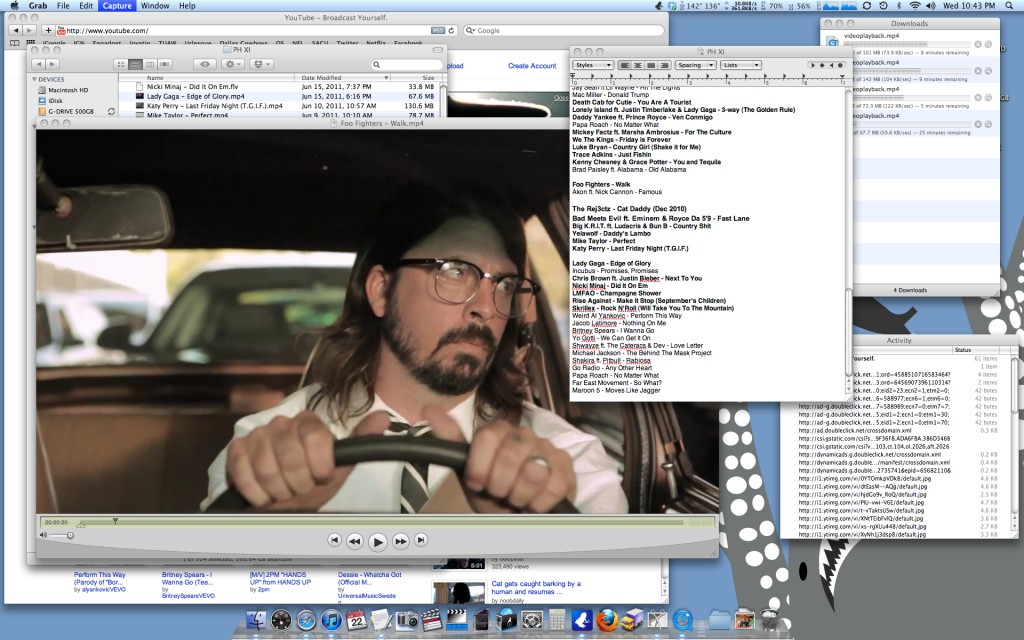The image size is (1024, 640).
Task: Open Britney Spears - I Wanna Go link
Action: [x=187, y=579]
